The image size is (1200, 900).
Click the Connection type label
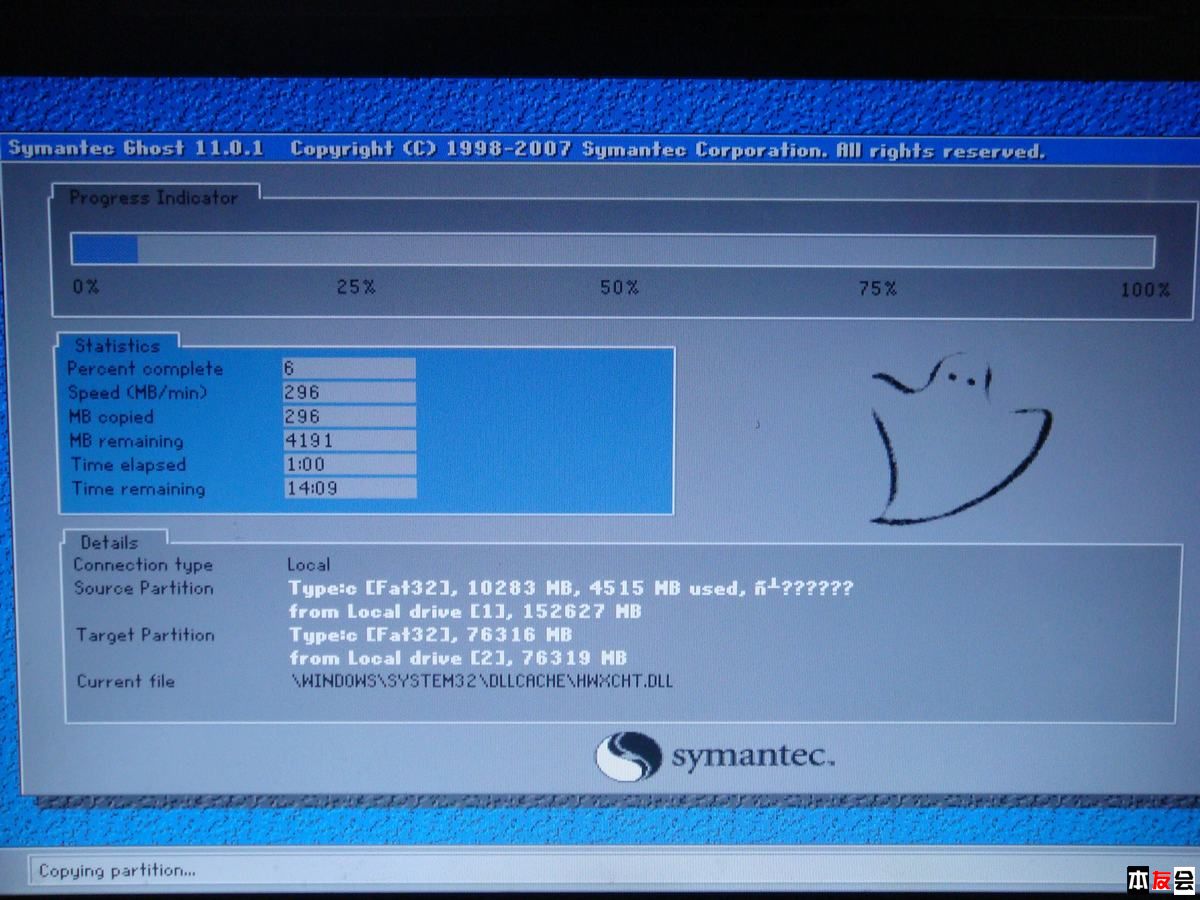pyautogui.click(x=143, y=565)
